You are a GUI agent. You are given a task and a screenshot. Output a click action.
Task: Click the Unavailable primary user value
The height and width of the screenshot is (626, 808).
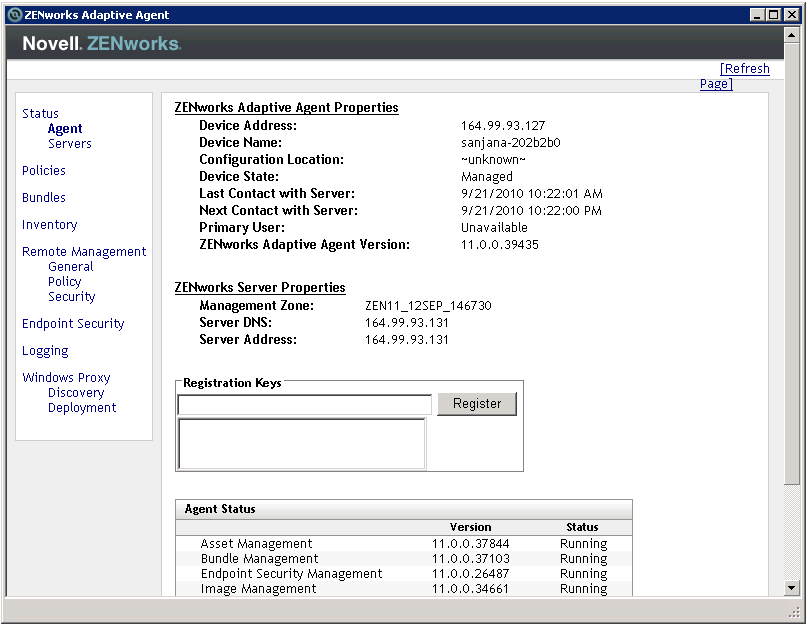pos(494,228)
